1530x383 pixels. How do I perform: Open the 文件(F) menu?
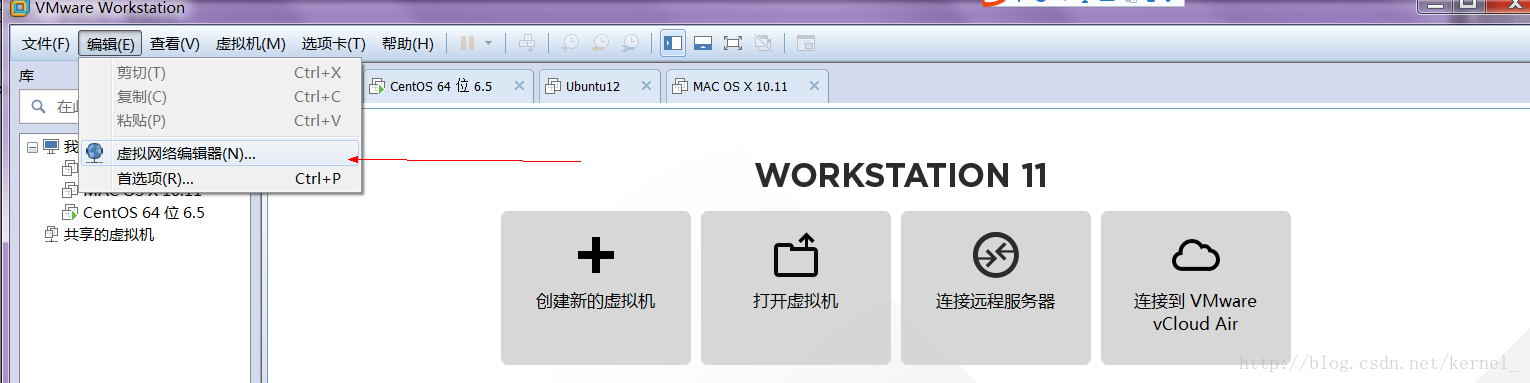tap(46, 44)
